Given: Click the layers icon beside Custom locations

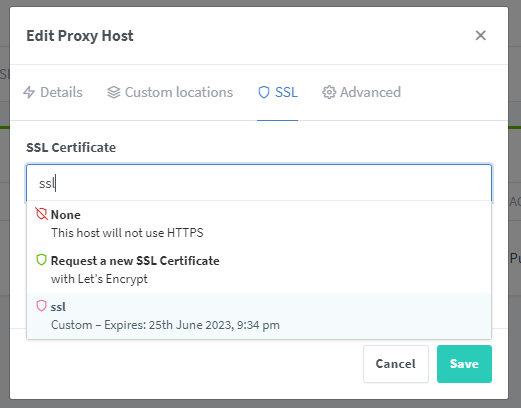Looking at the screenshot, I should [114, 92].
